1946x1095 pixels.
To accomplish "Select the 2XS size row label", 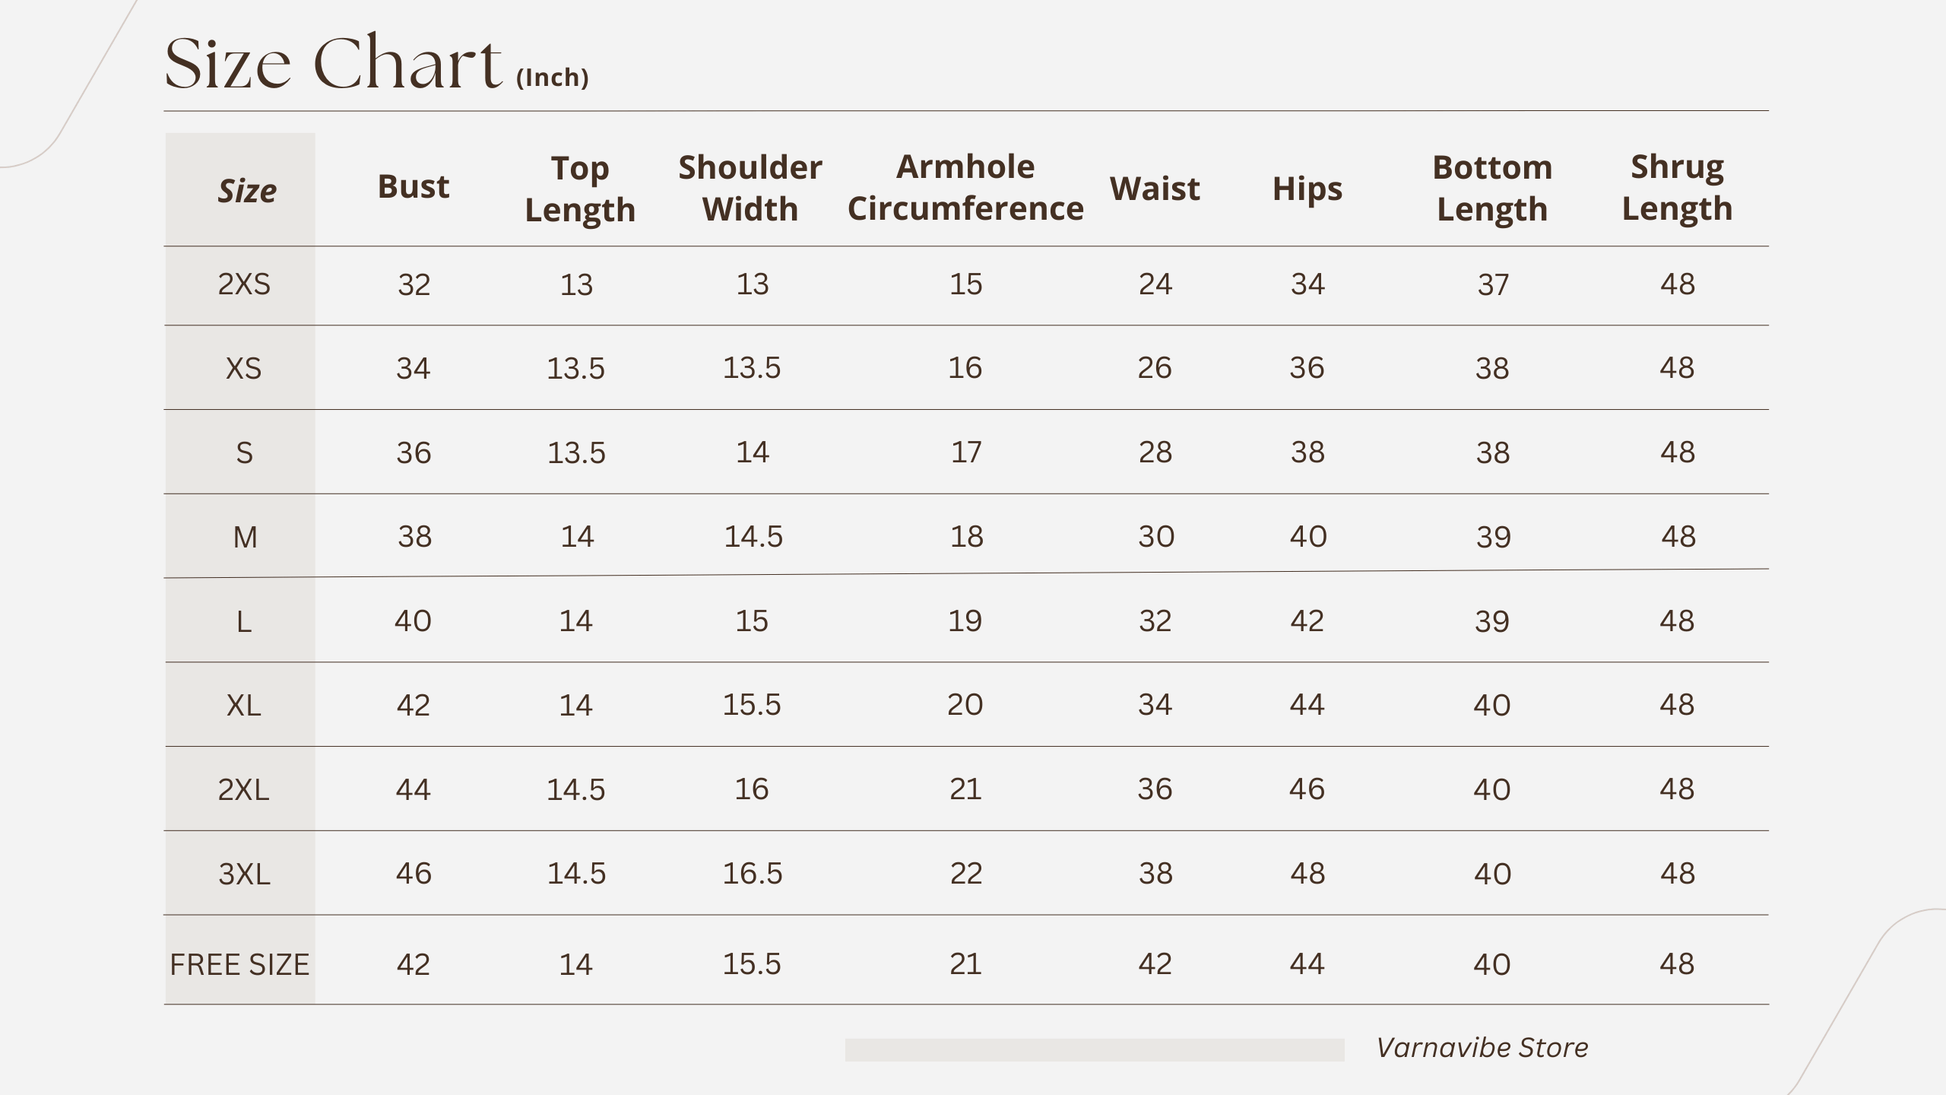I will pyautogui.click(x=244, y=285).
